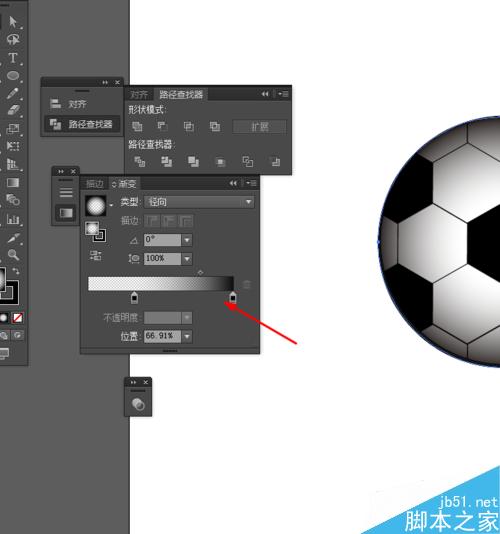Viewport: 500px width, 534px height.
Task: Click the Exclude shape mode icon
Action: (x=215, y=127)
